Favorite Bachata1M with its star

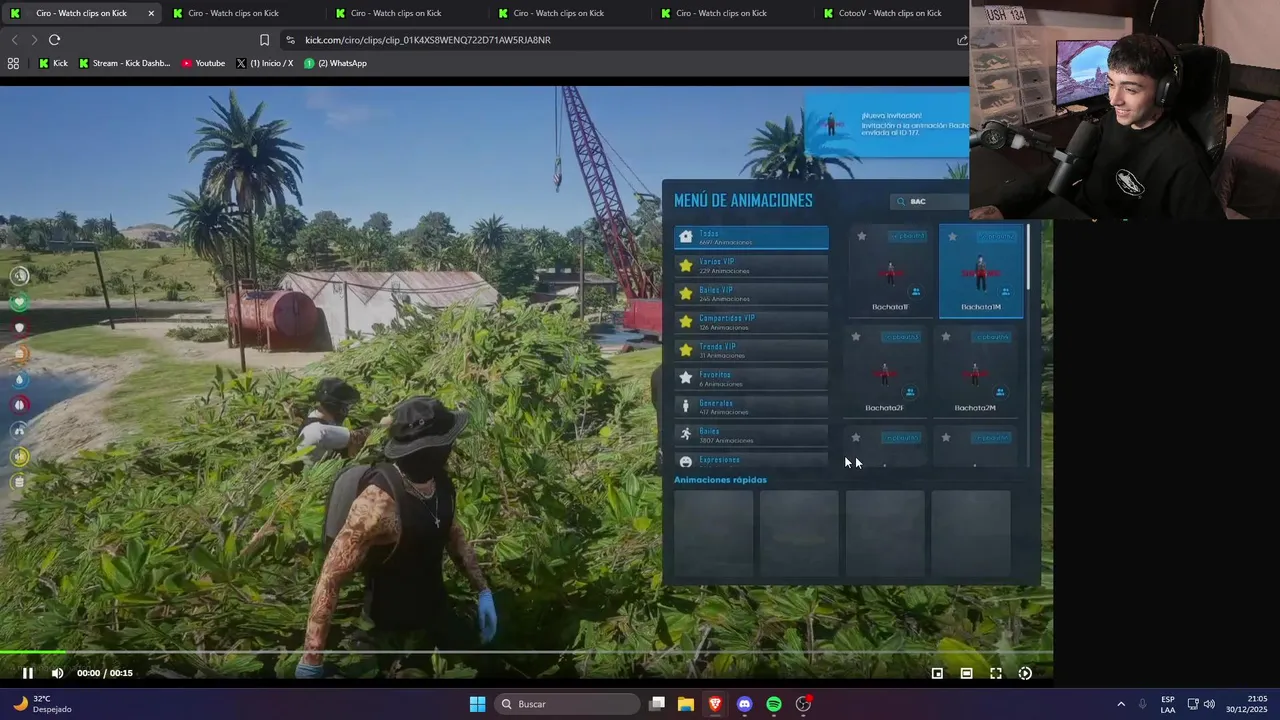point(952,237)
